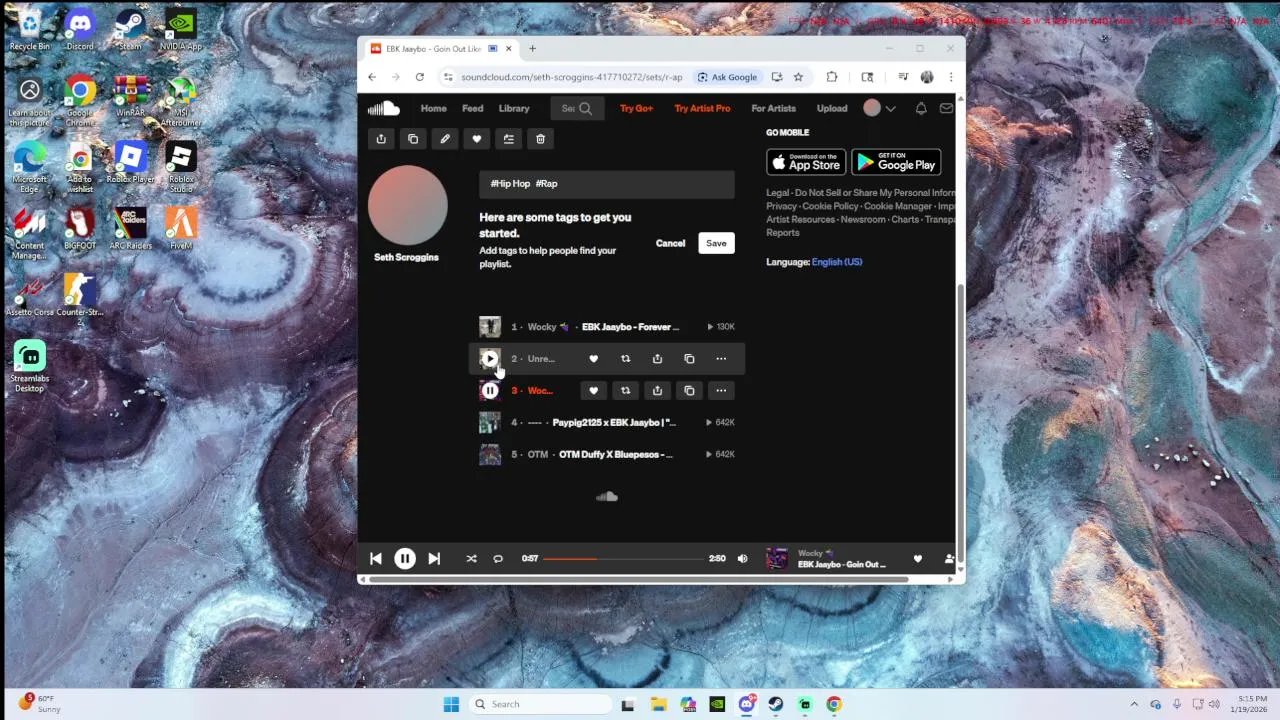Click the horizontal scrollbar at the window bottom
Image resolution: width=1280 pixels, height=720 pixels.
[638, 579]
